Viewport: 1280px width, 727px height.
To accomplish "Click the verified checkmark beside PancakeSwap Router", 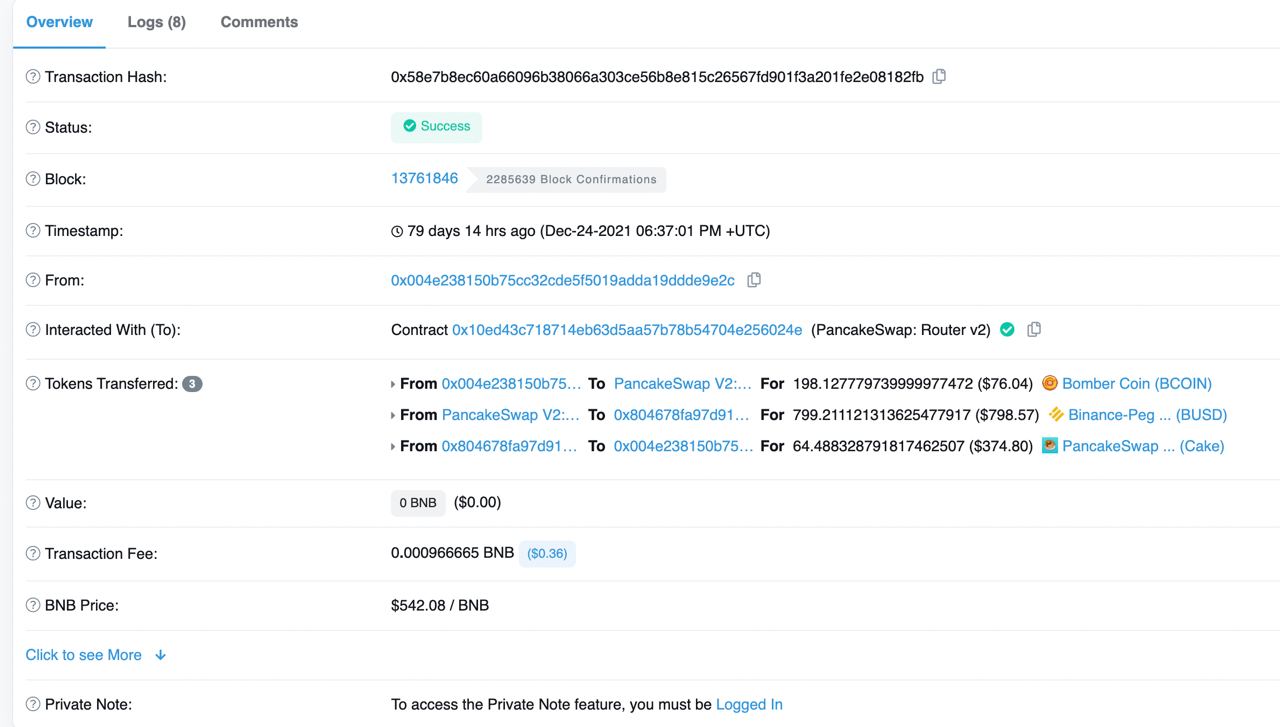I will click(1007, 329).
